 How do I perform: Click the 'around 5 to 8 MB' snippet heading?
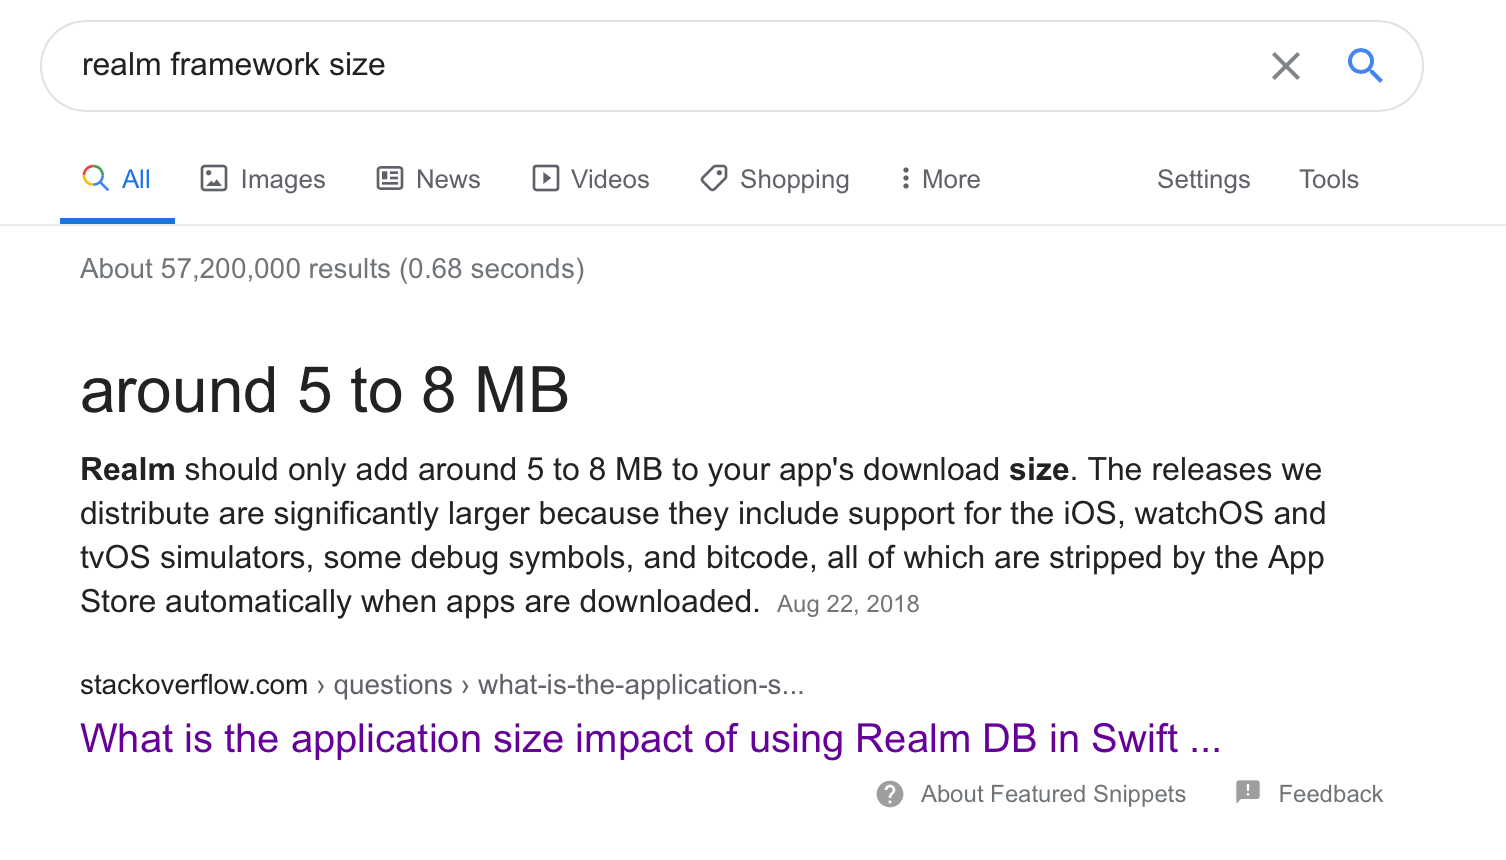click(325, 390)
